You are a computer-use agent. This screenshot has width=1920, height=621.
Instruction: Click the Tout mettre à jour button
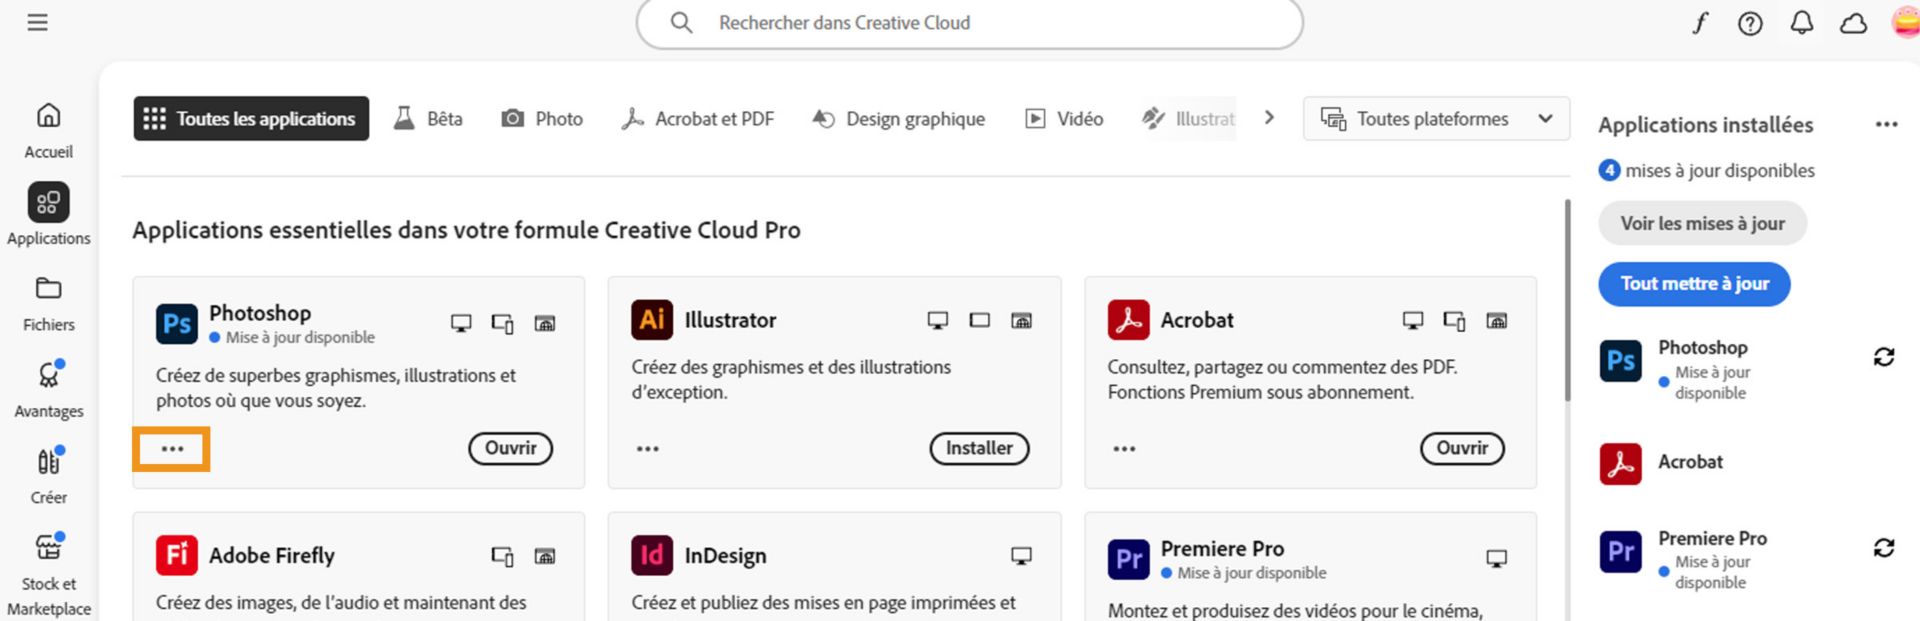(x=1694, y=284)
